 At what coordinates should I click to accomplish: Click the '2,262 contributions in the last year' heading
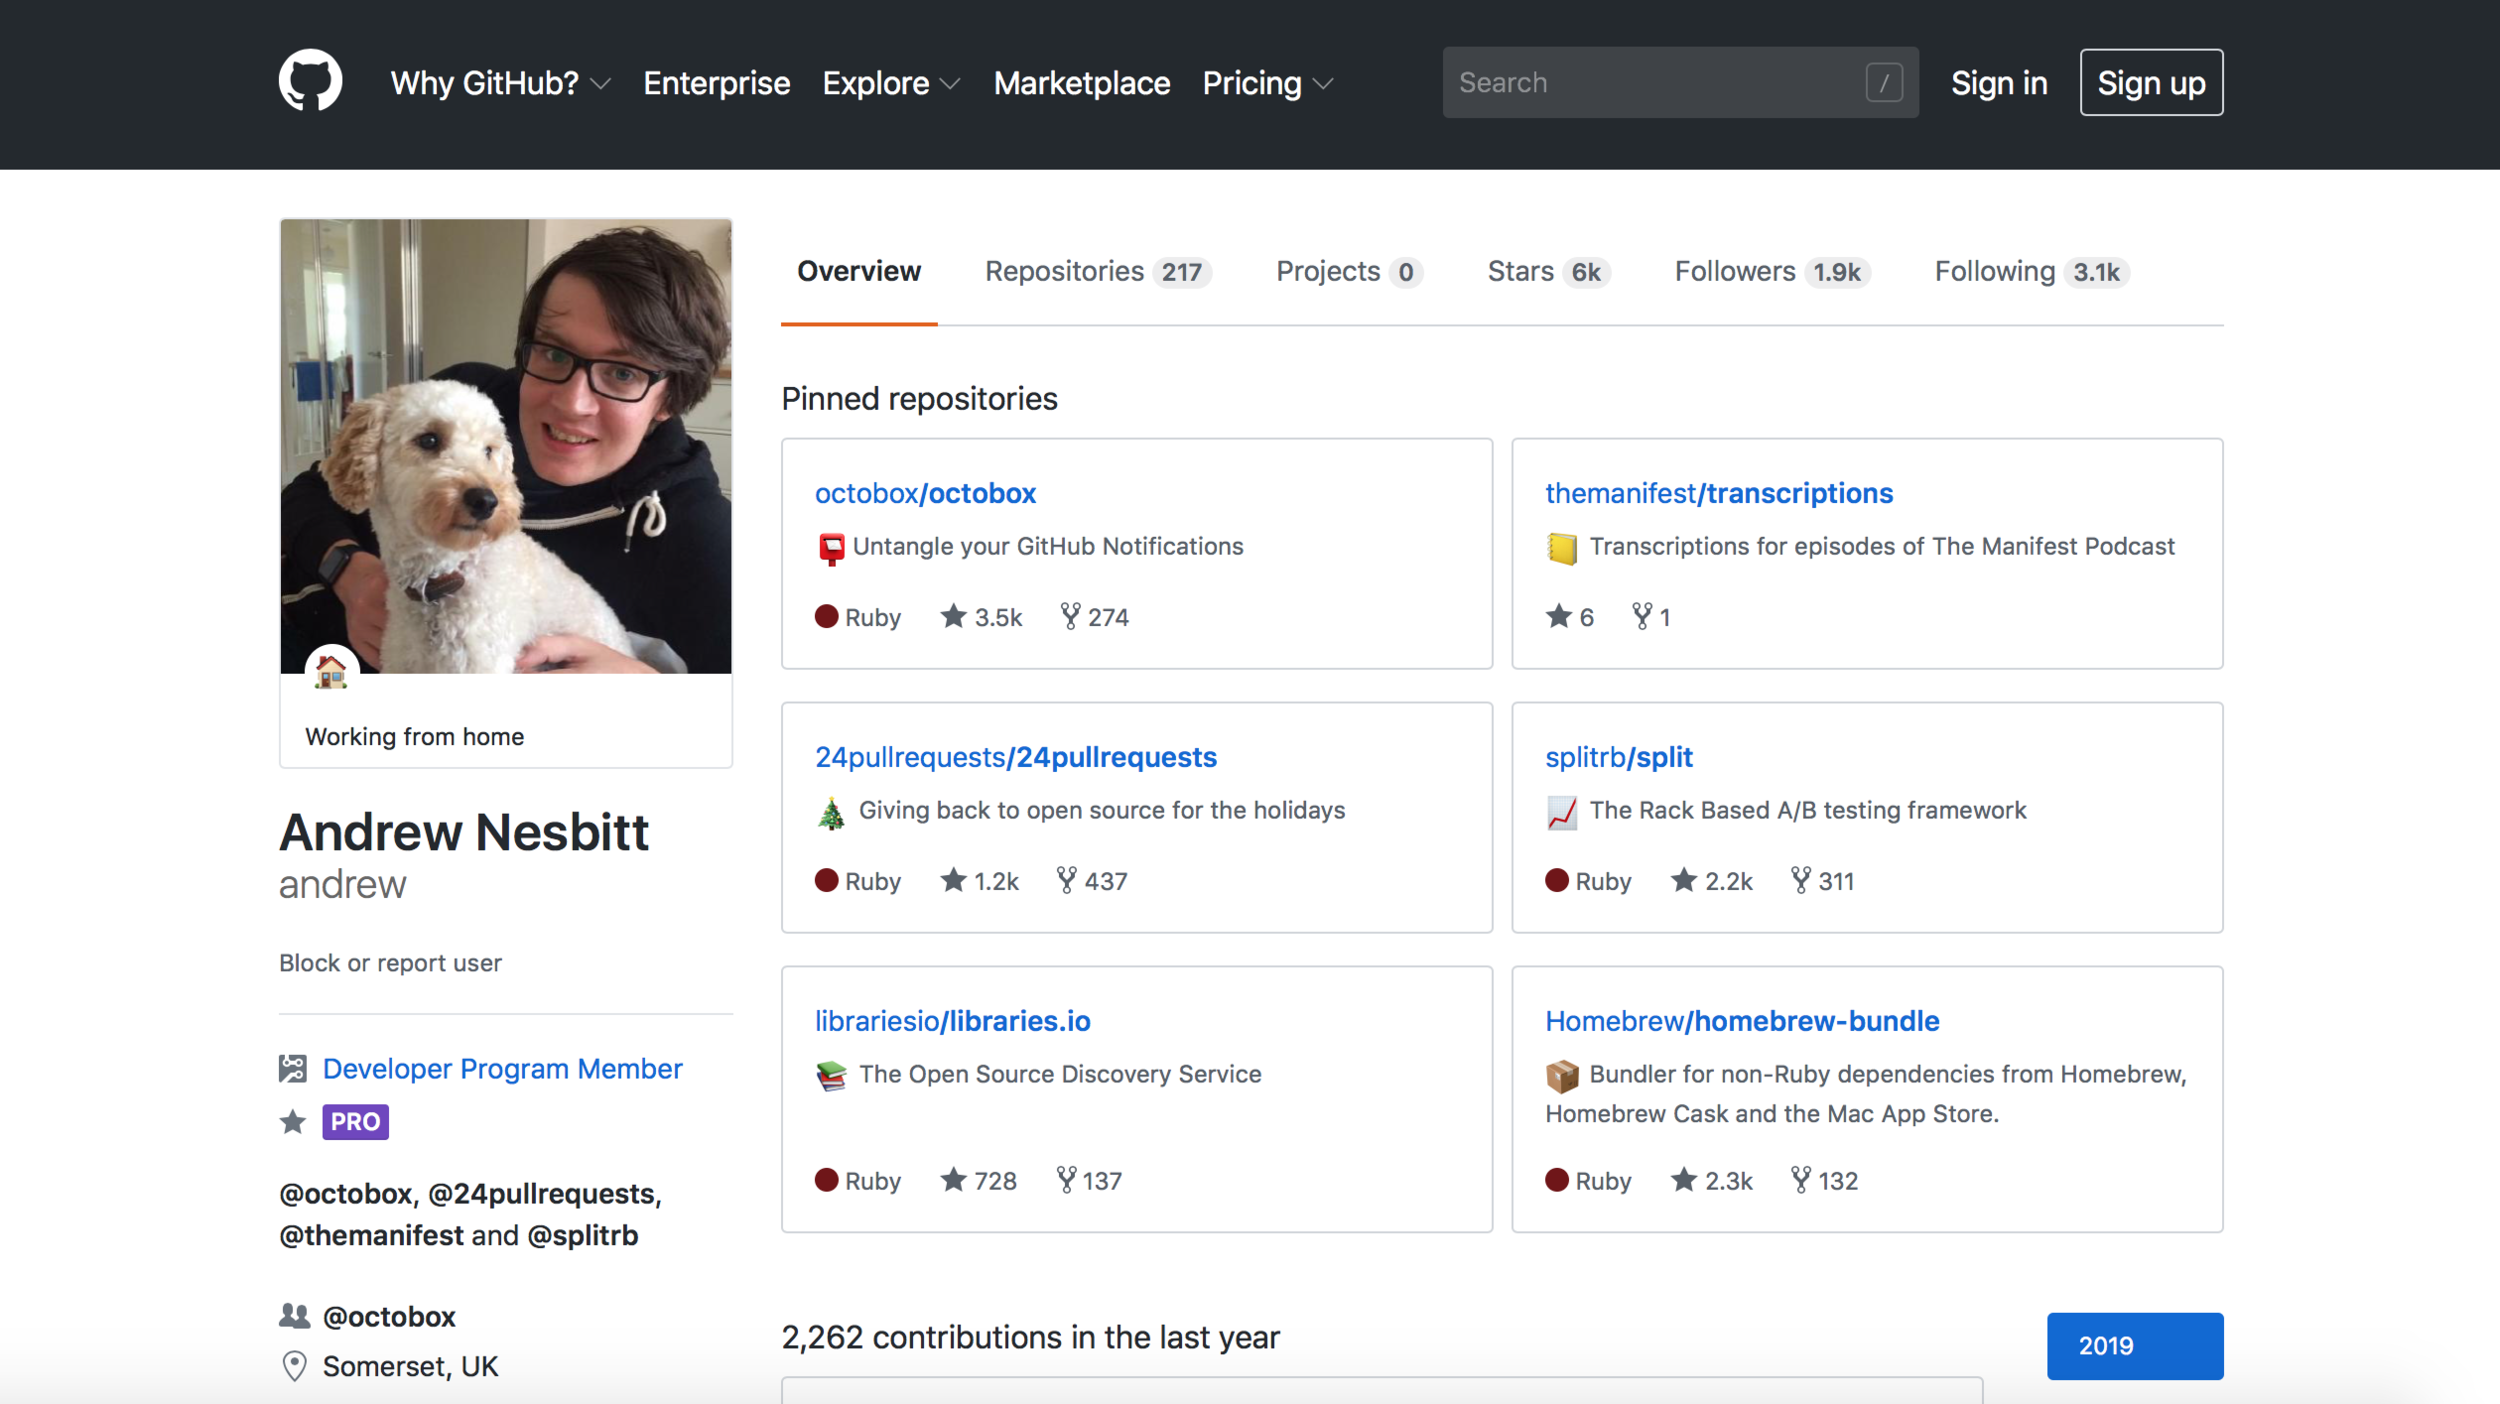[x=1030, y=1338]
